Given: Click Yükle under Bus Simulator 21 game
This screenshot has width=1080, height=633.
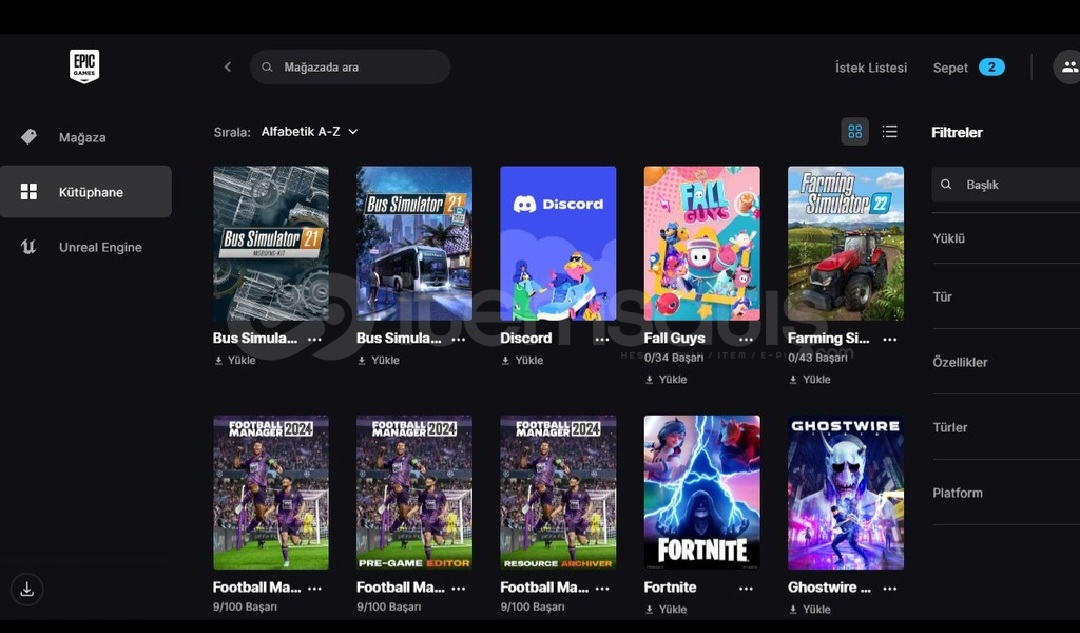Looking at the screenshot, I should pos(379,360).
